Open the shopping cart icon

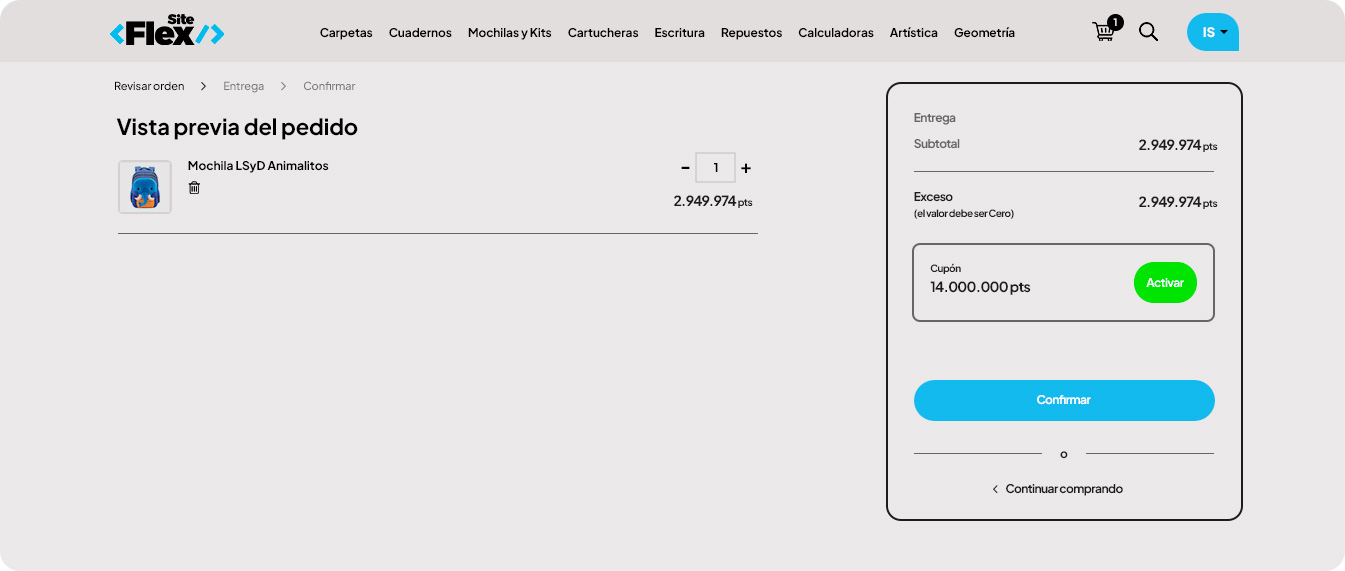click(1104, 32)
